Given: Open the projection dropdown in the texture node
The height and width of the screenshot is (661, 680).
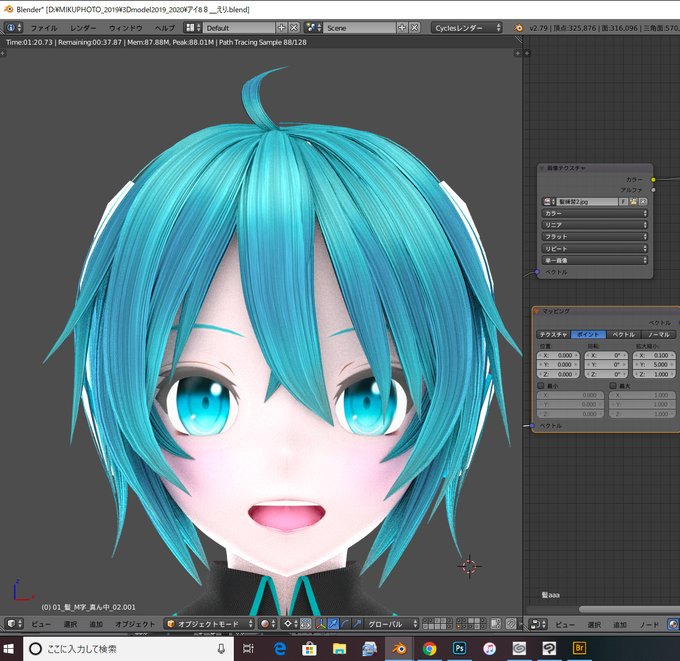Looking at the screenshot, I should pyautogui.click(x=595, y=237).
